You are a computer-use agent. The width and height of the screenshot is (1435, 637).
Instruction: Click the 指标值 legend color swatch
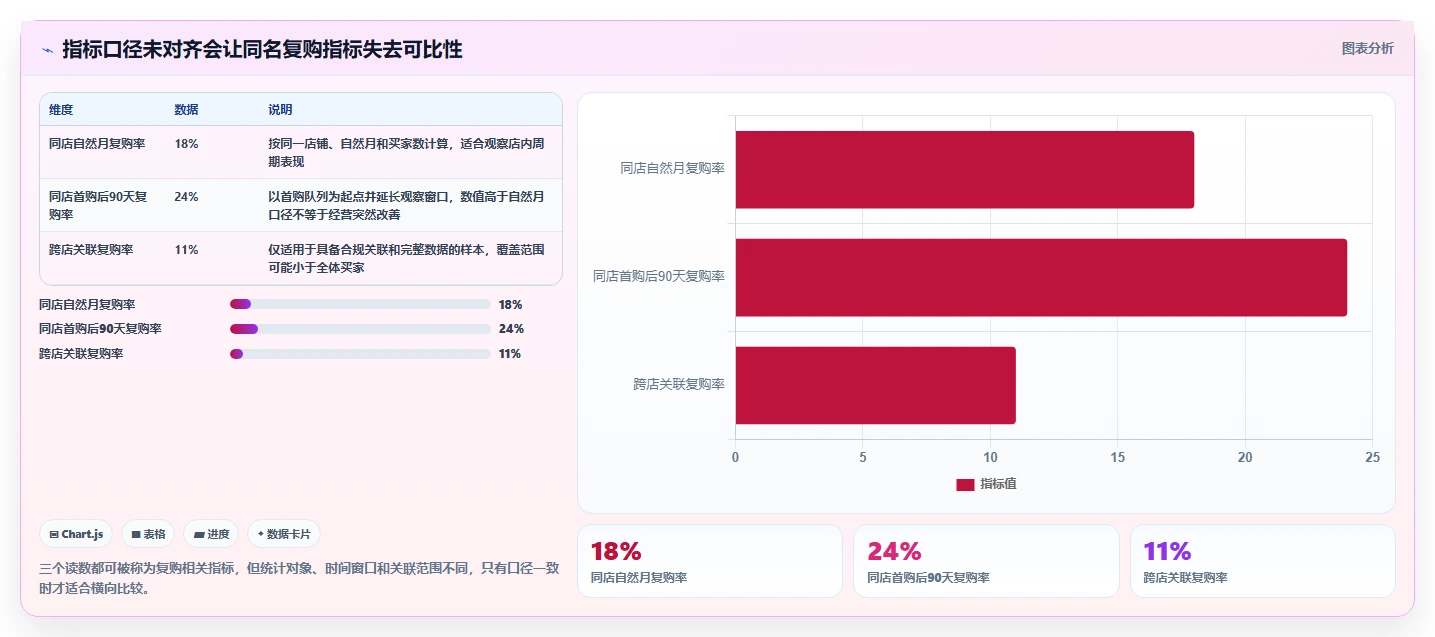coord(965,484)
